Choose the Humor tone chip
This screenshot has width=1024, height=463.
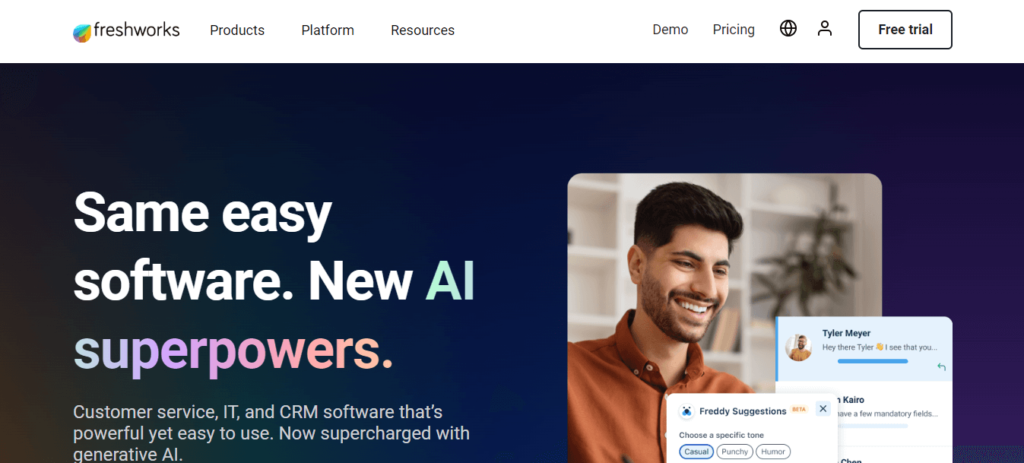coord(773,451)
